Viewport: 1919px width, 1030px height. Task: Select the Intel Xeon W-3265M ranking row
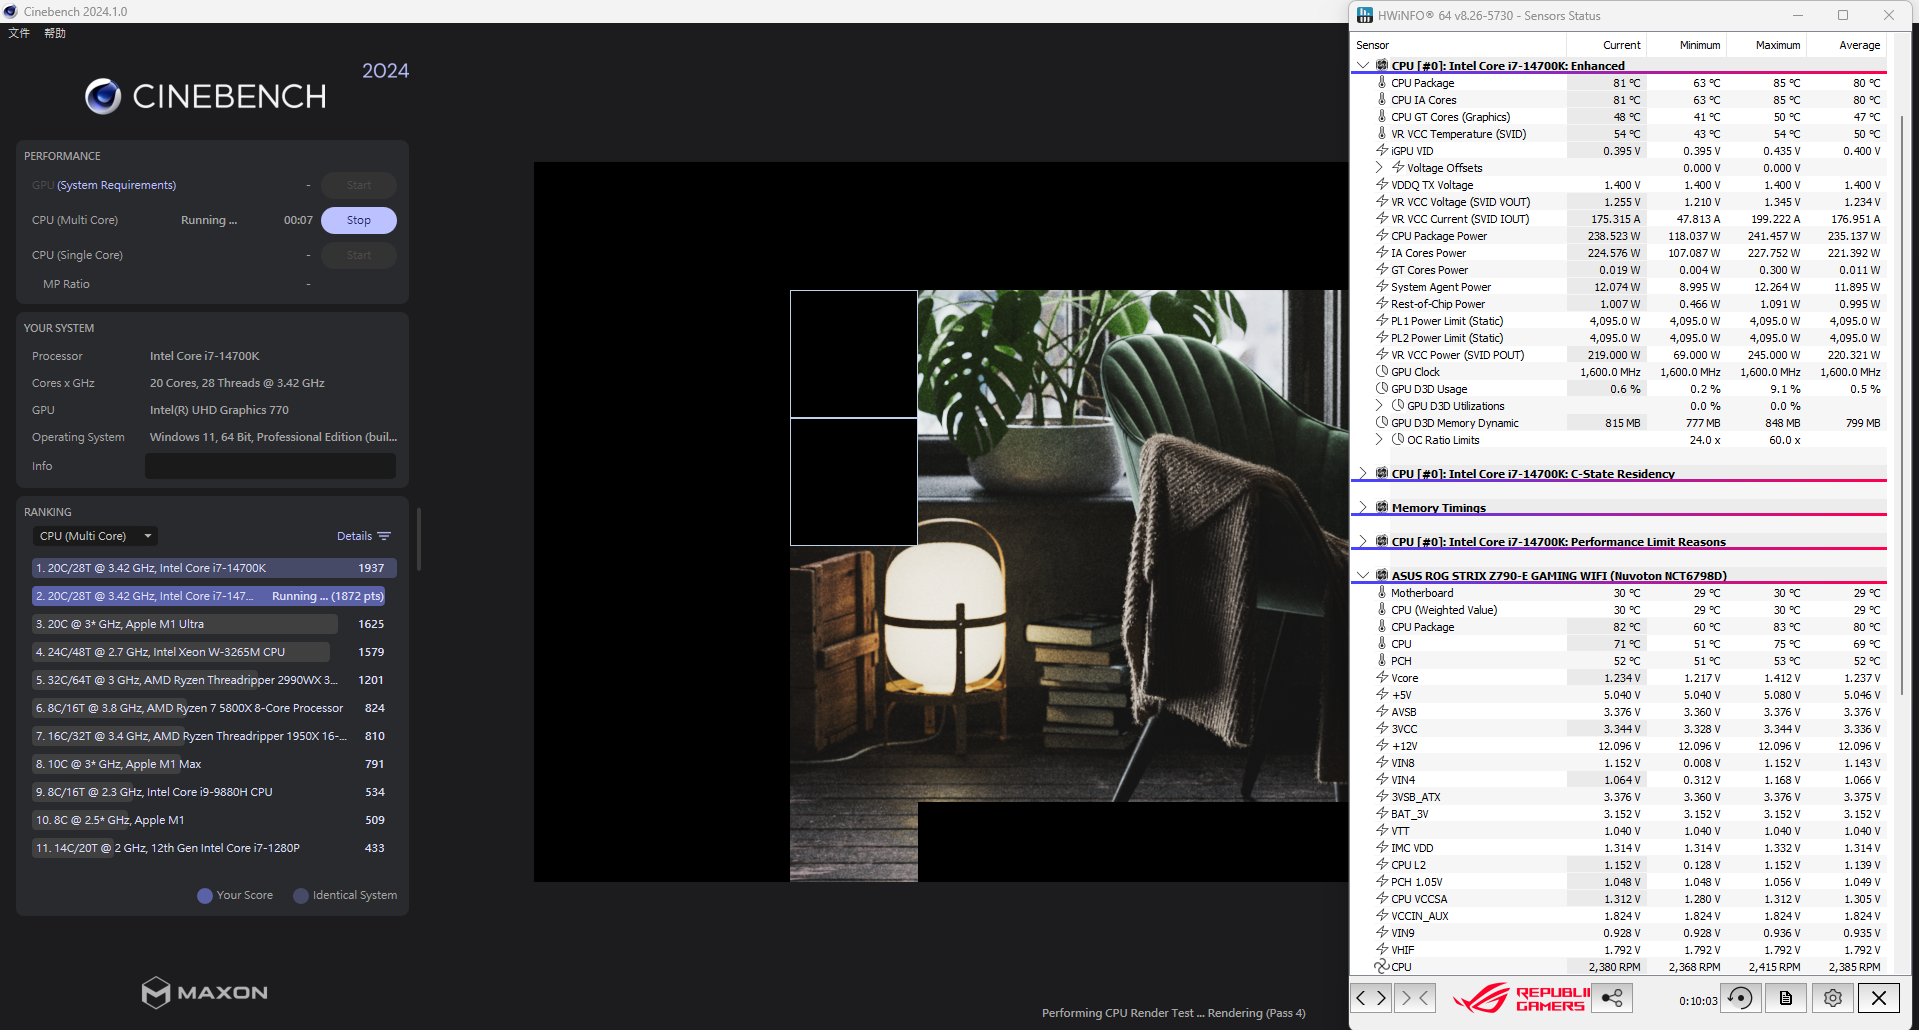pyautogui.click(x=214, y=652)
